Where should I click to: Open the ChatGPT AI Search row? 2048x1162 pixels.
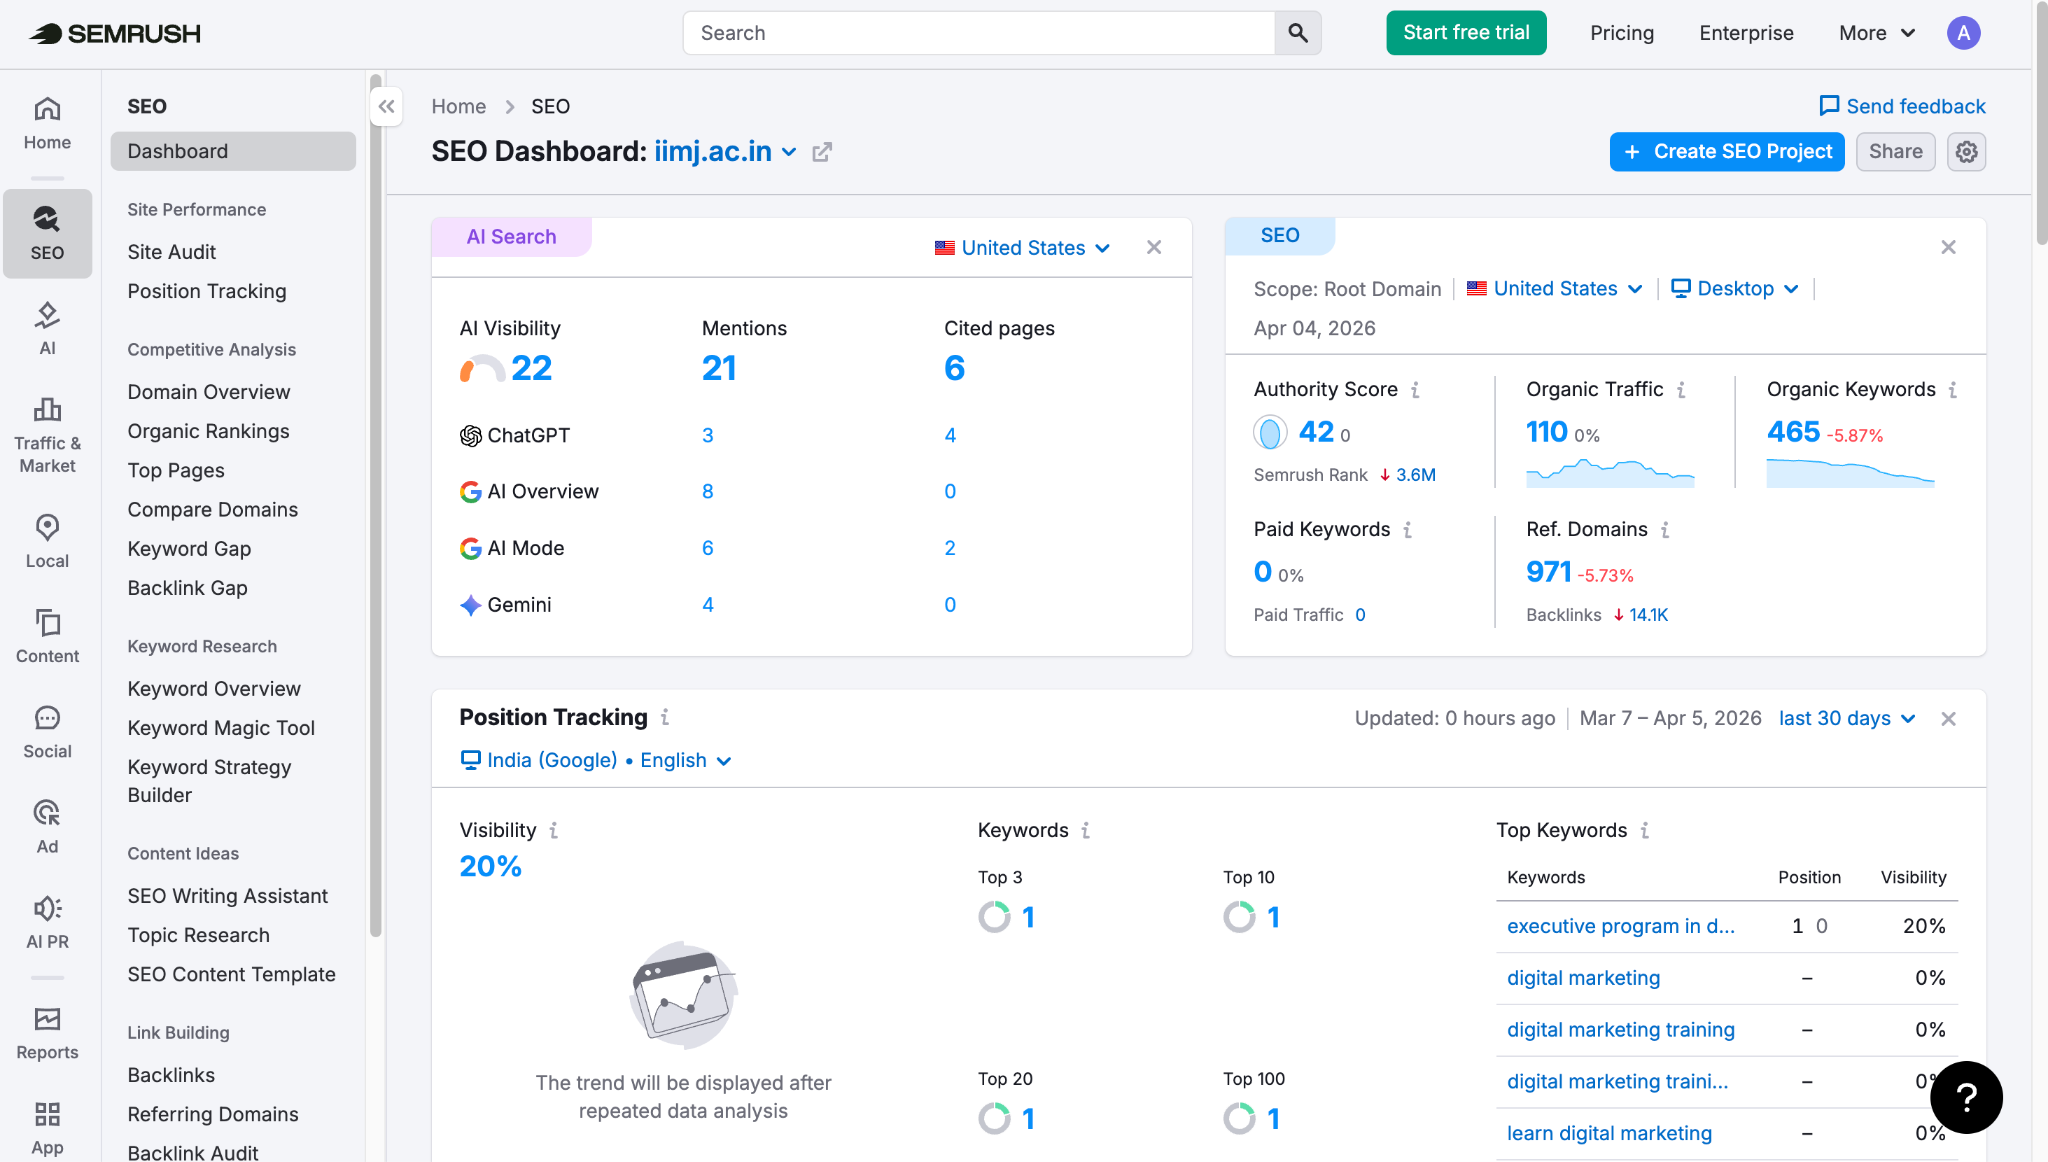[x=529, y=435]
